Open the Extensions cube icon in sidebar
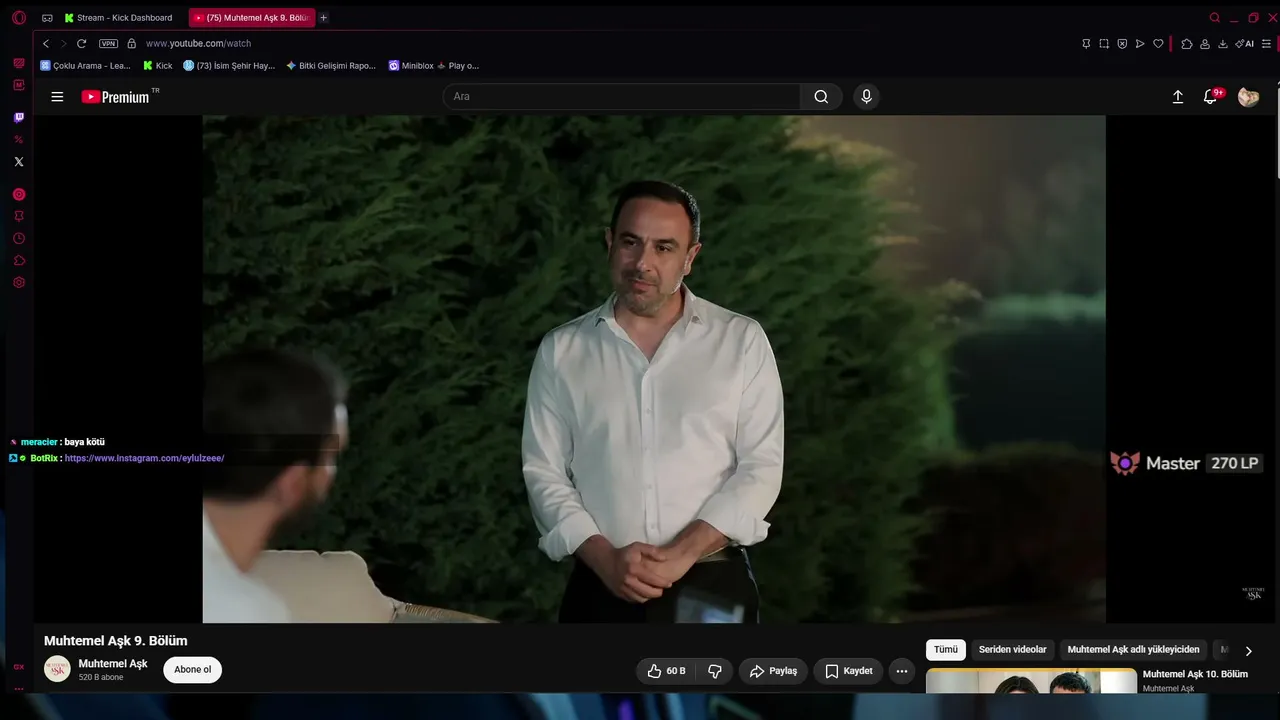This screenshot has width=1280, height=720. click(19, 261)
